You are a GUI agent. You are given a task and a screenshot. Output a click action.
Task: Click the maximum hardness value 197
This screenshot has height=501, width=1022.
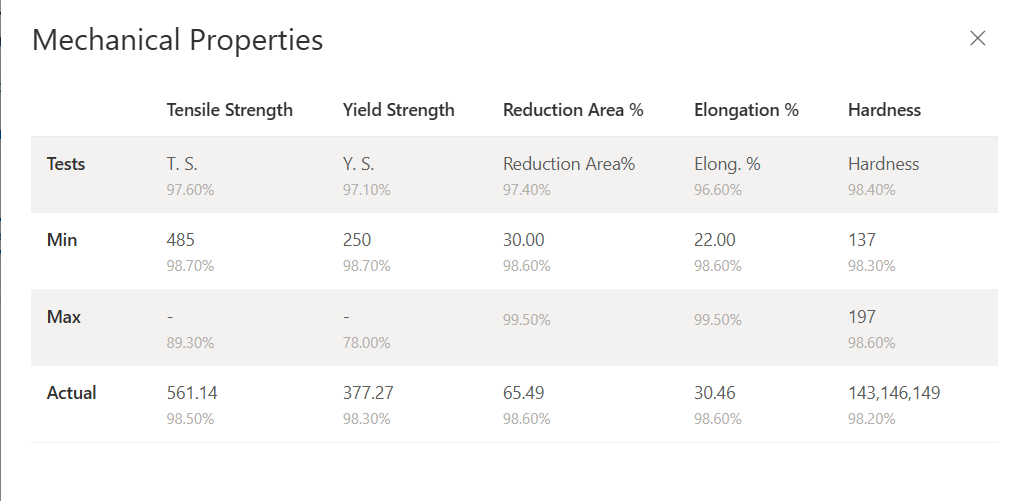click(x=861, y=317)
